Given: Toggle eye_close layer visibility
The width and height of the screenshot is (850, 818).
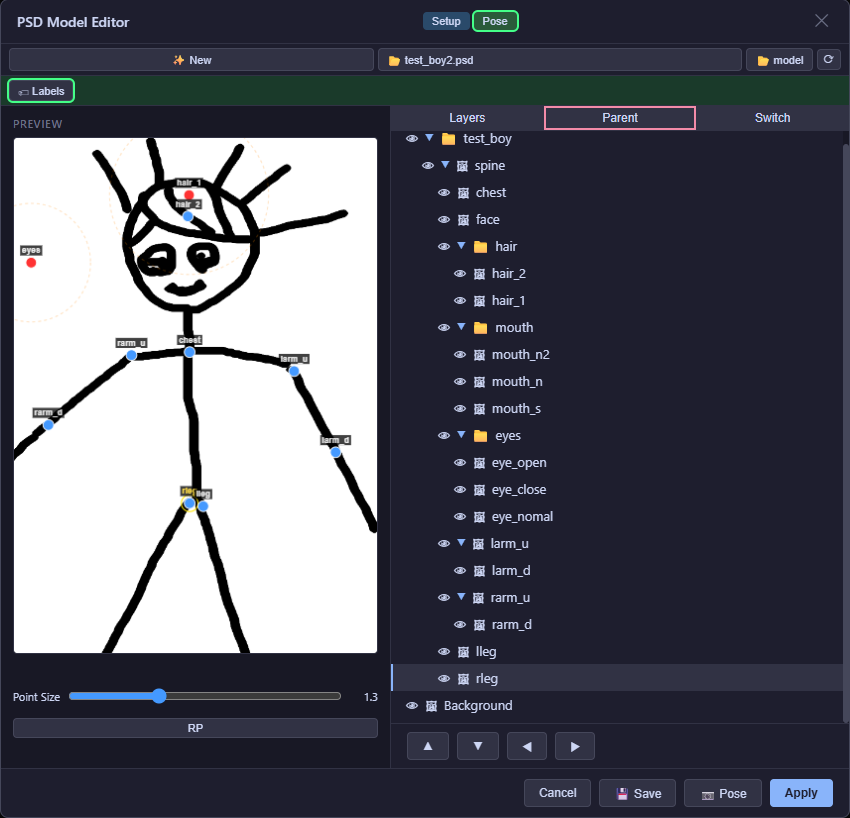Looking at the screenshot, I should pyautogui.click(x=460, y=490).
